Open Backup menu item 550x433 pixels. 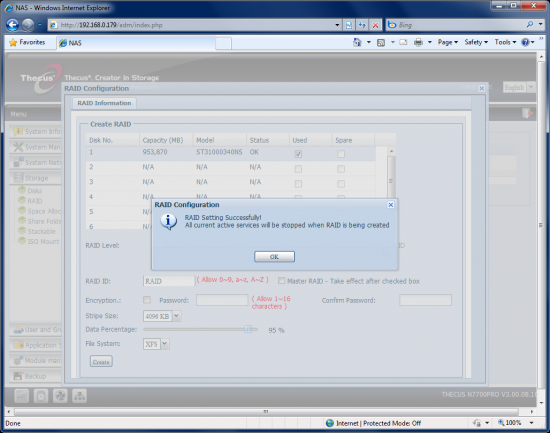coord(36,376)
